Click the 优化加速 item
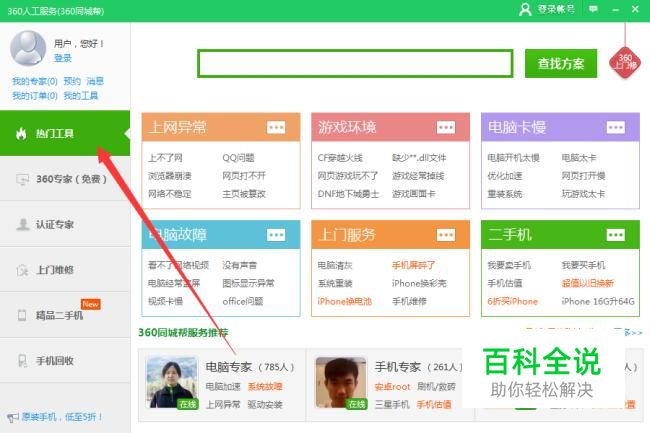 (x=504, y=176)
